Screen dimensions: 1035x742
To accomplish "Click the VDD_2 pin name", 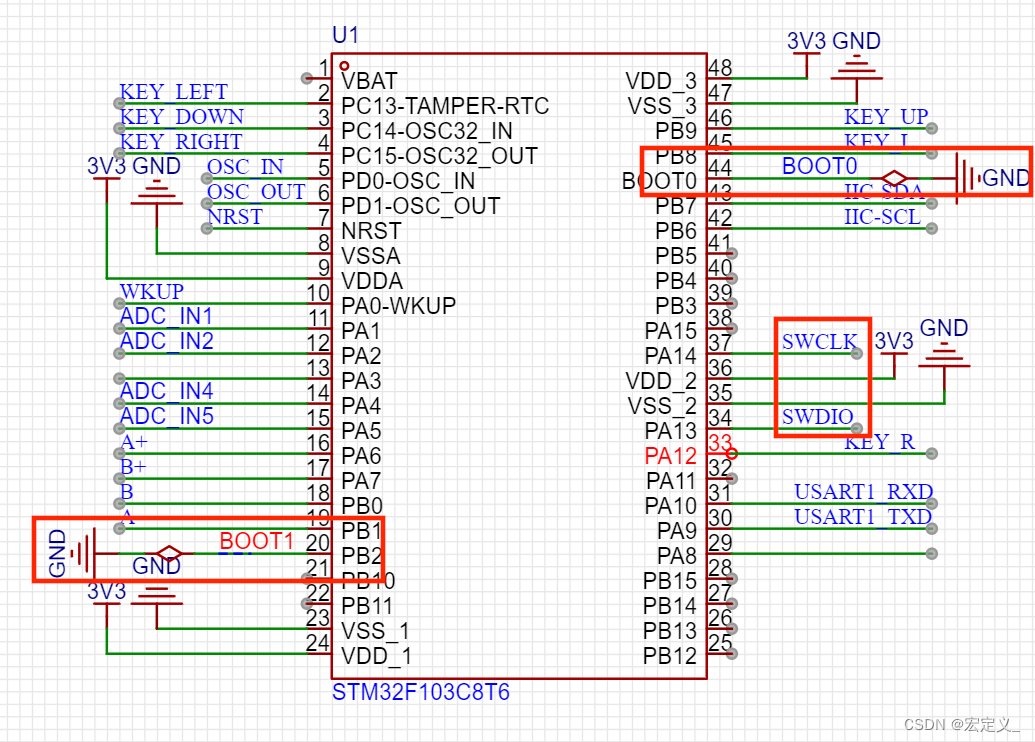I will point(661,382).
